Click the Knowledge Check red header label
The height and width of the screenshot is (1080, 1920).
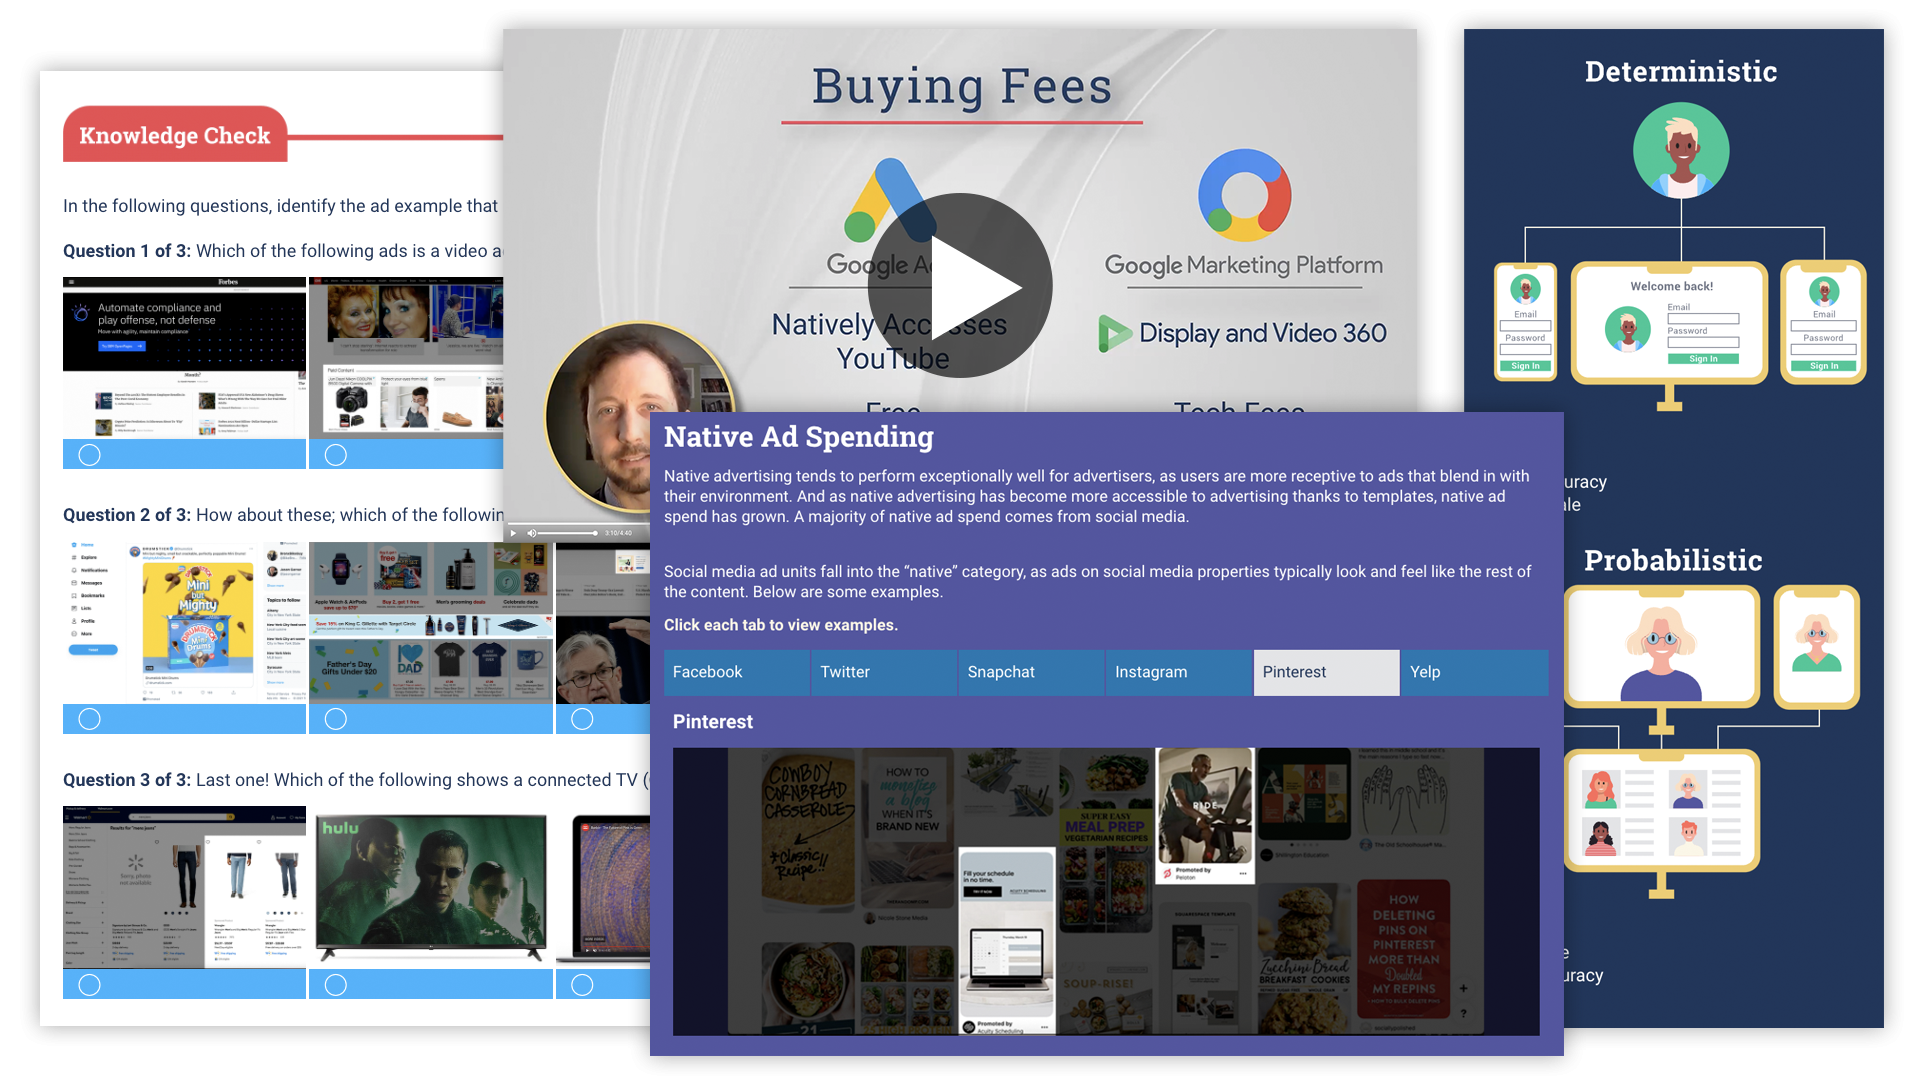tap(175, 135)
